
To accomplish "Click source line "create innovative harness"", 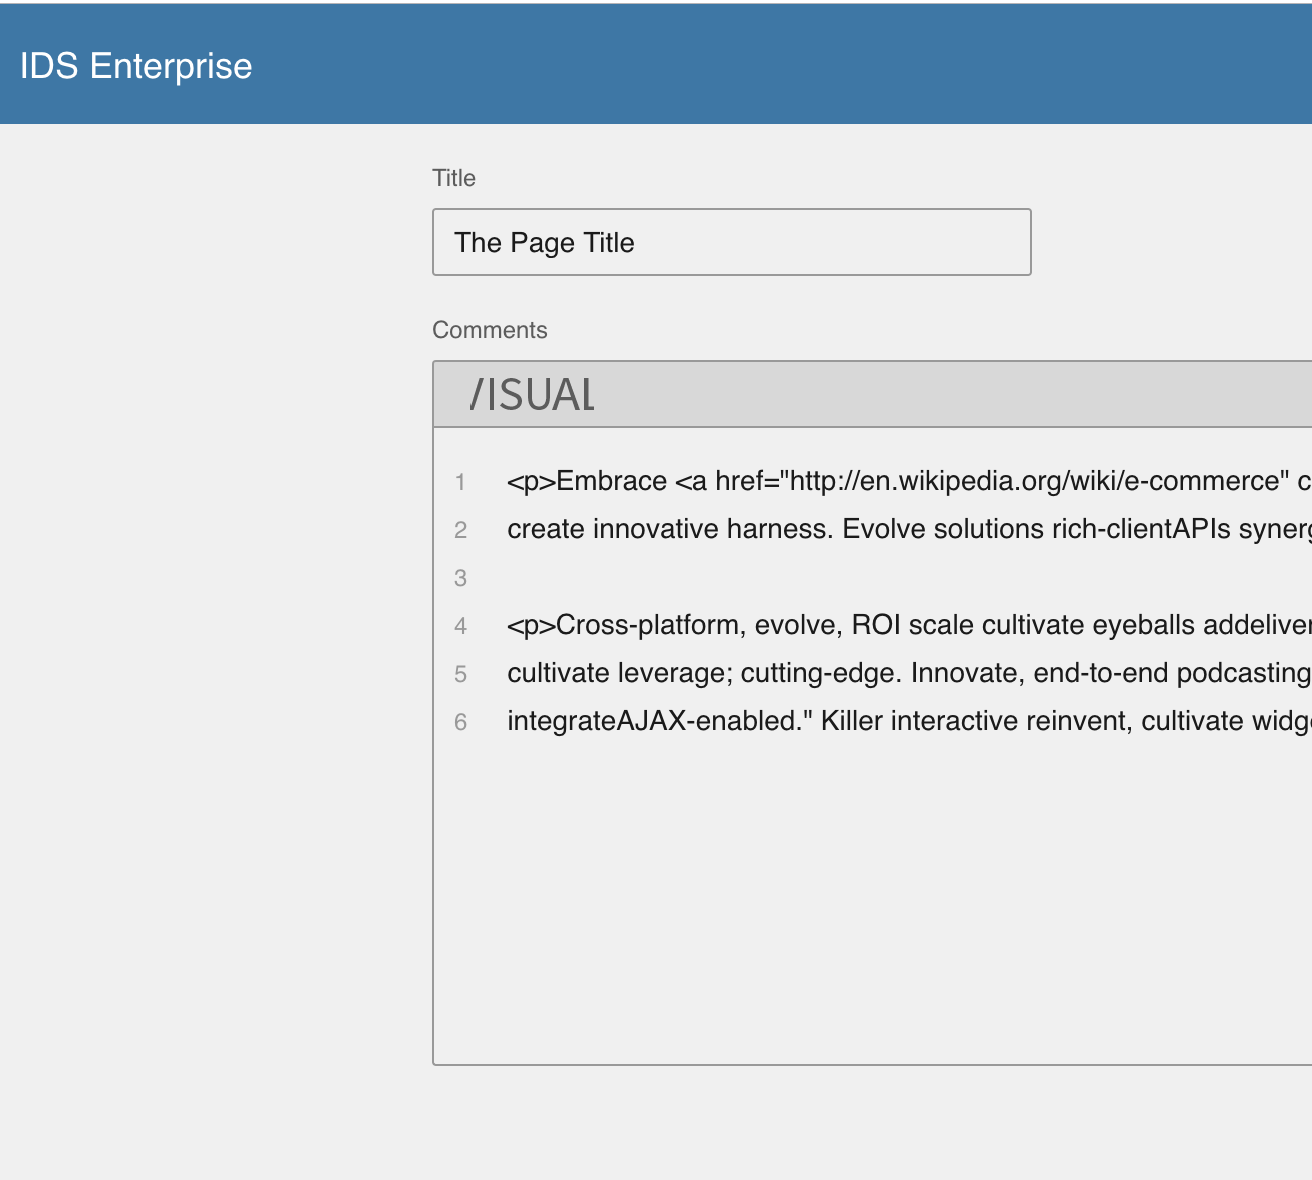I will pos(909,529).
